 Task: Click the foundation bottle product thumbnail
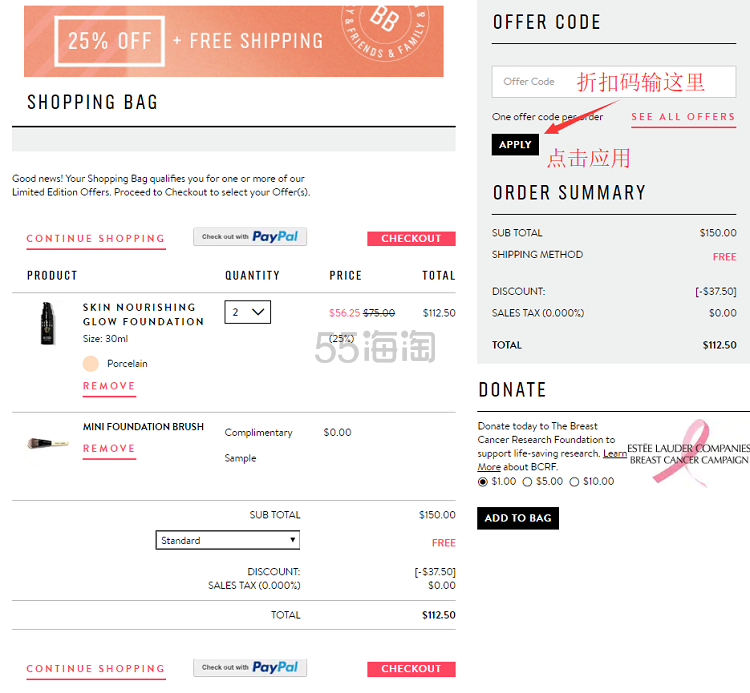[47, 323]
